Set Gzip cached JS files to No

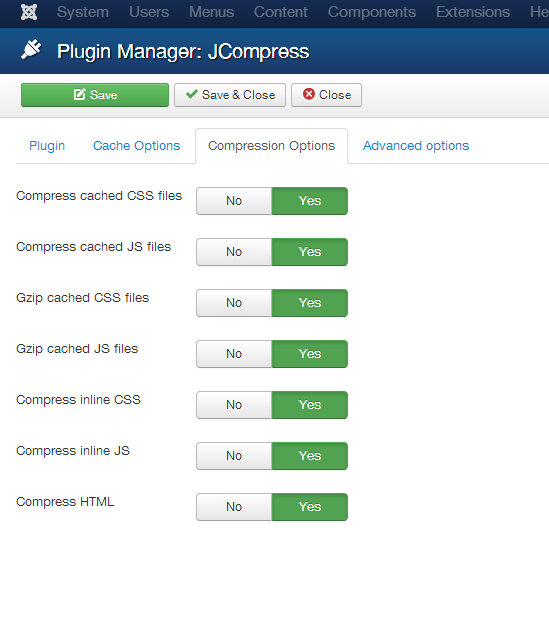[x=234, y=354]
